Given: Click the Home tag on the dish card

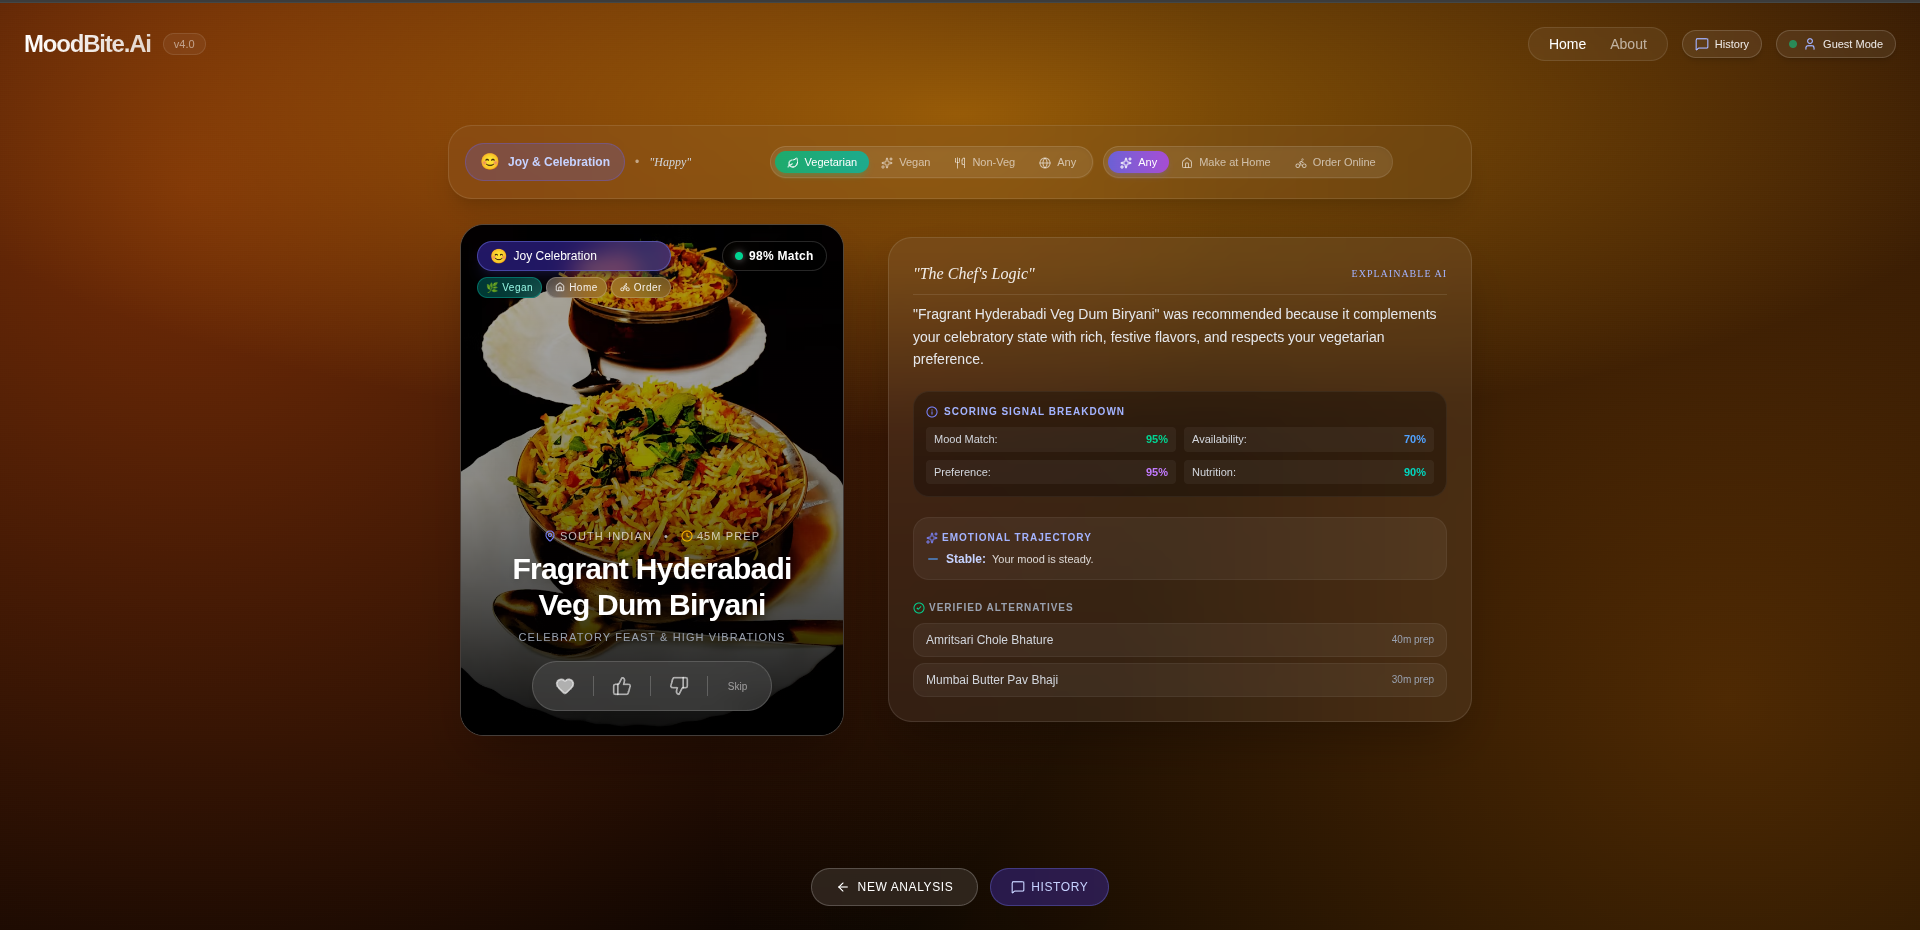Looking at the screenshot, I should pyautogui.click(x=576, y=287).
